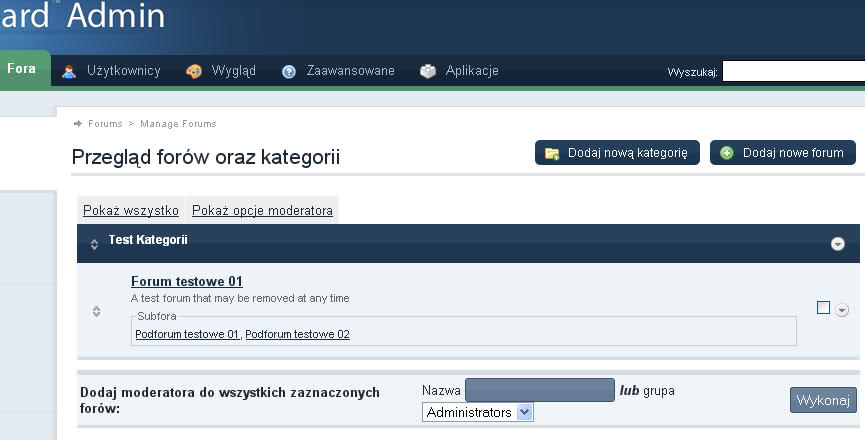Image resolution: width=865 pixels, height=440 pixels.
Task: Open the Administrators group dropdown
Action: click(478, 412)
